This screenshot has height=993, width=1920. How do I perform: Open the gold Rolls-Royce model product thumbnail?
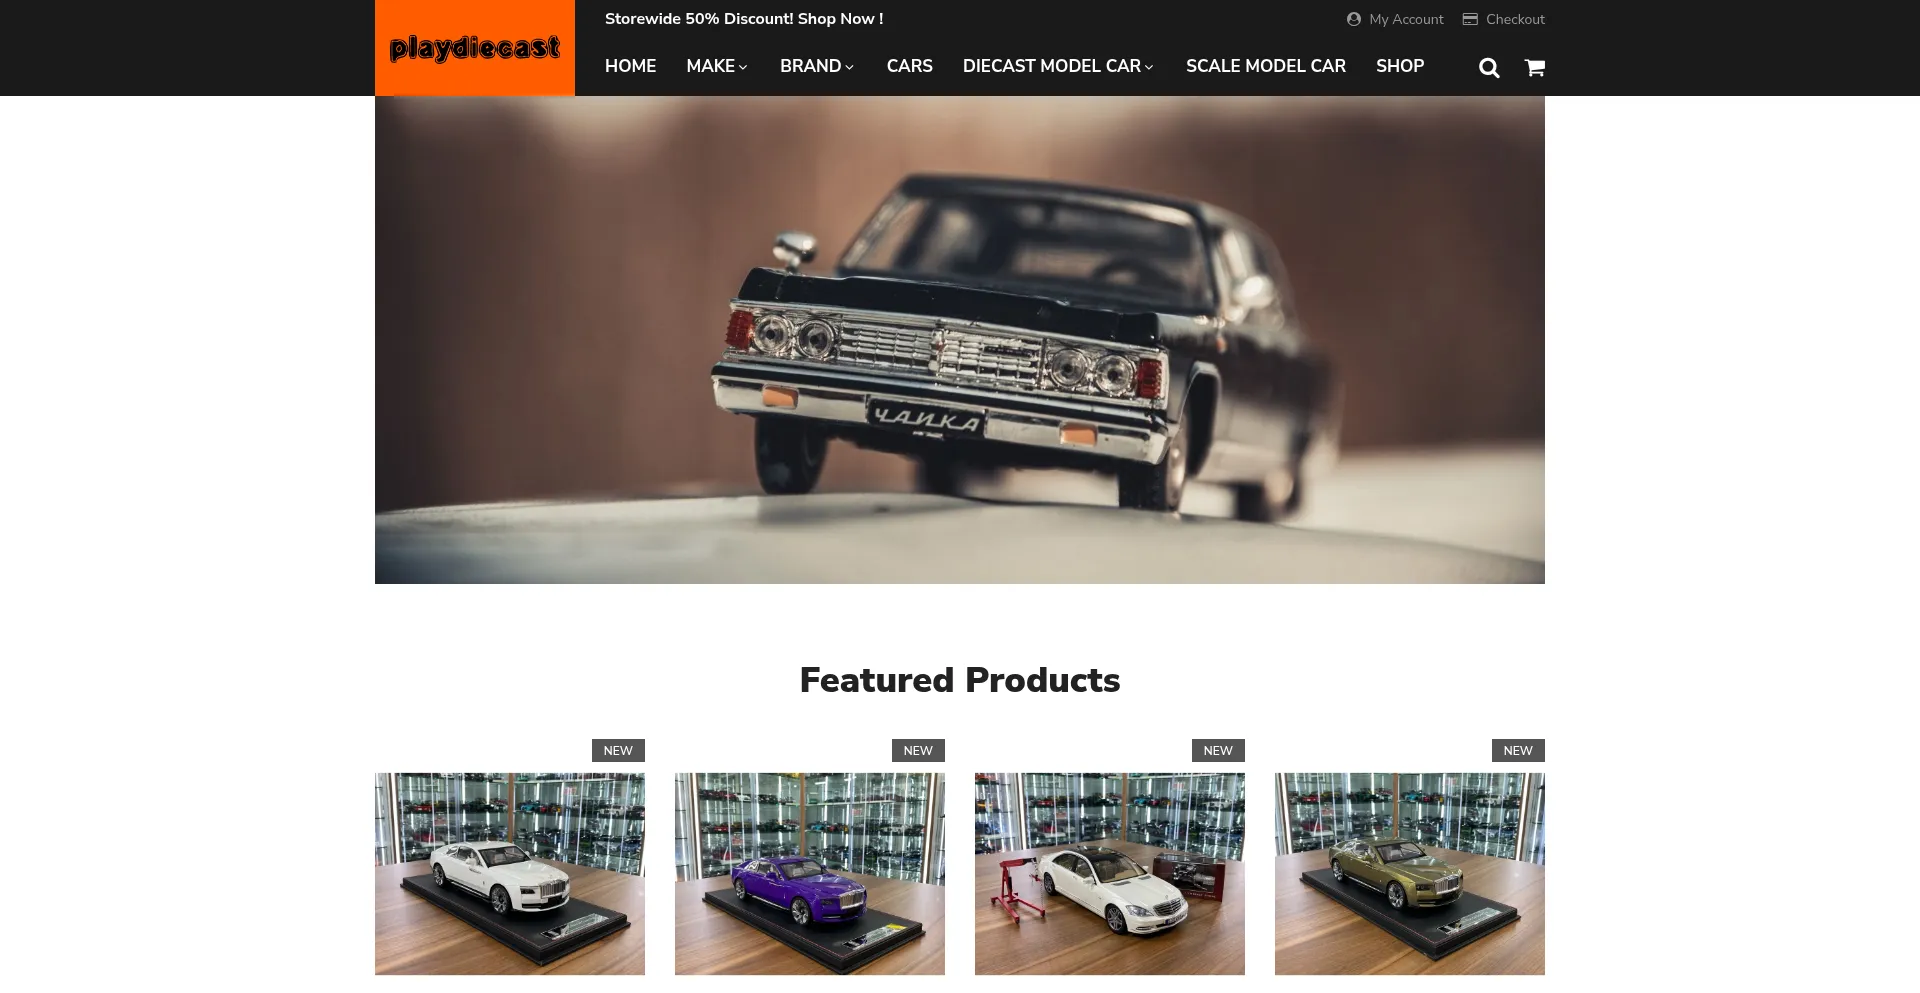[1410, 874]
